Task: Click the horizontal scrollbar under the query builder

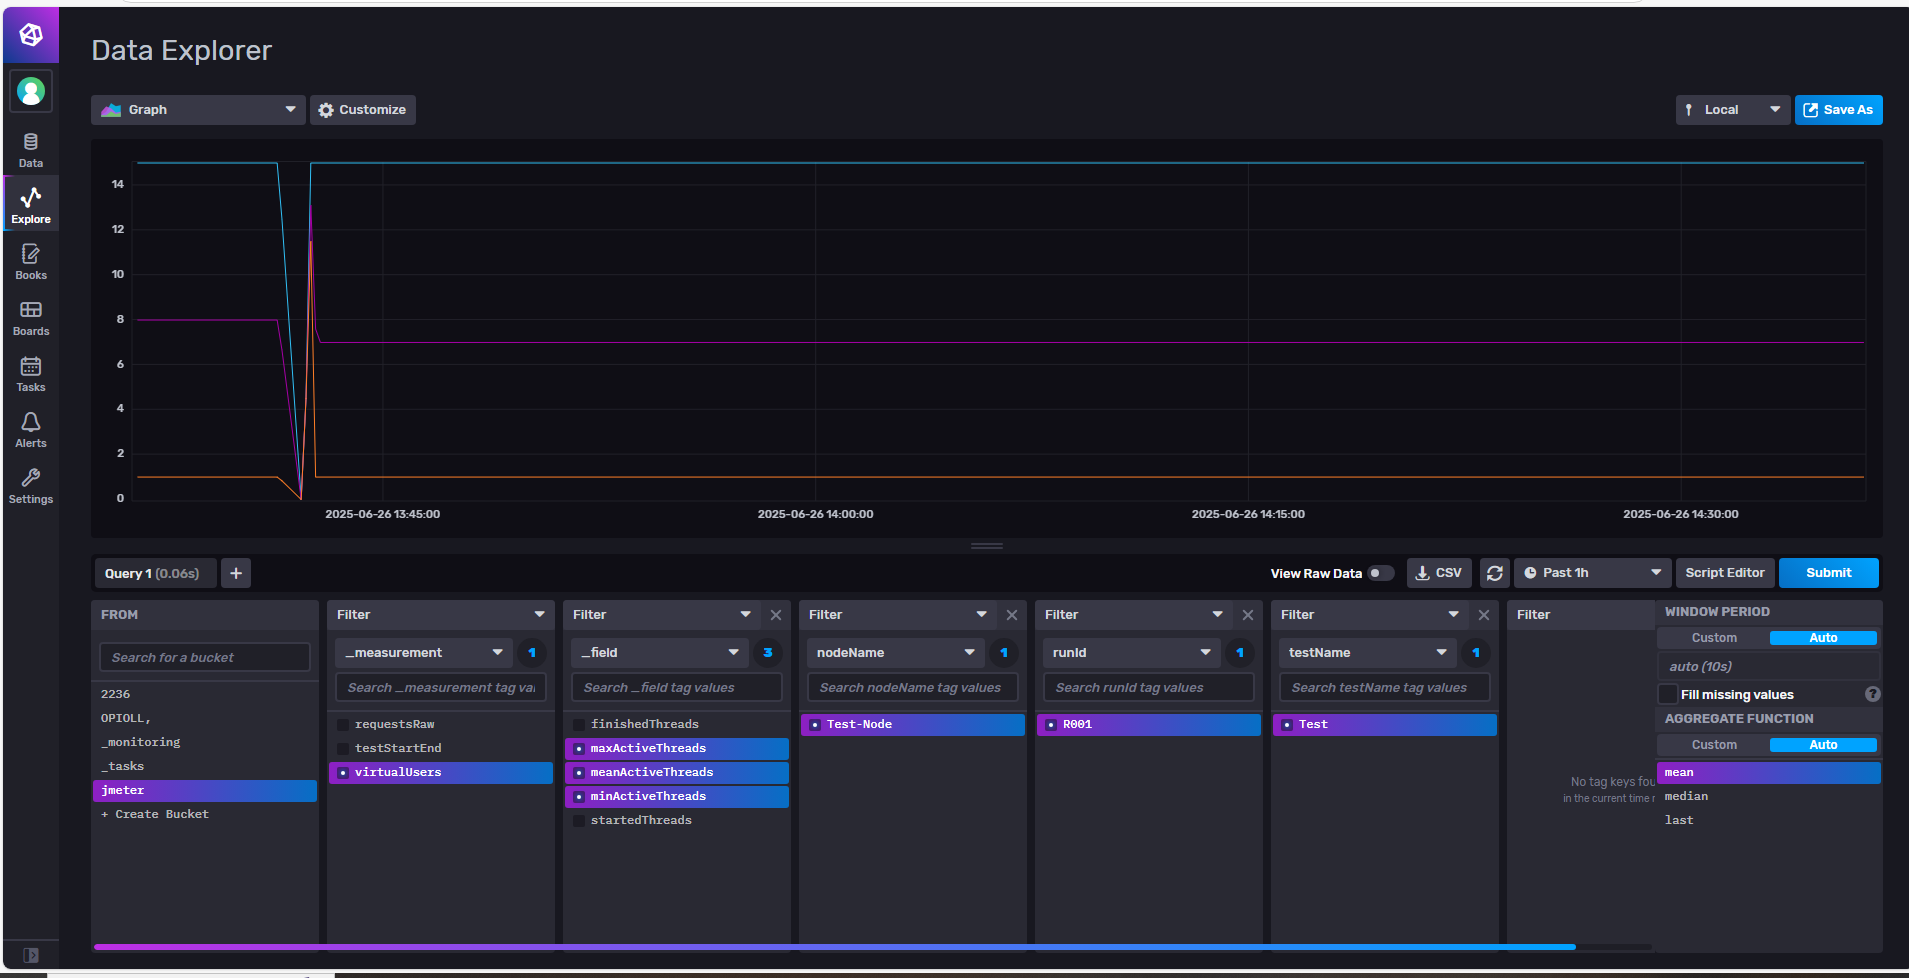Action: [835, 947]
